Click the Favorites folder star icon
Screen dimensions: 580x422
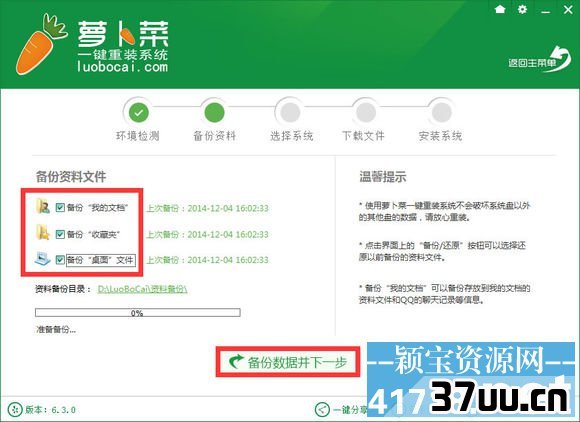pyautogui.click(x=43, y=233)
